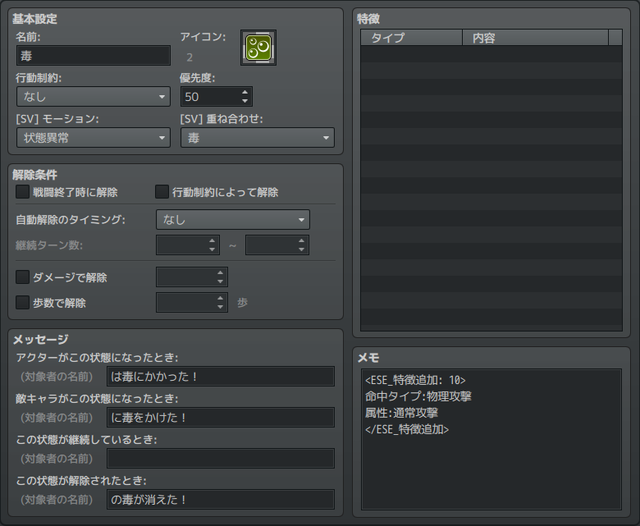
Task: Click the memo line <ESE_特徴追加: 10>
Action: 416,380
